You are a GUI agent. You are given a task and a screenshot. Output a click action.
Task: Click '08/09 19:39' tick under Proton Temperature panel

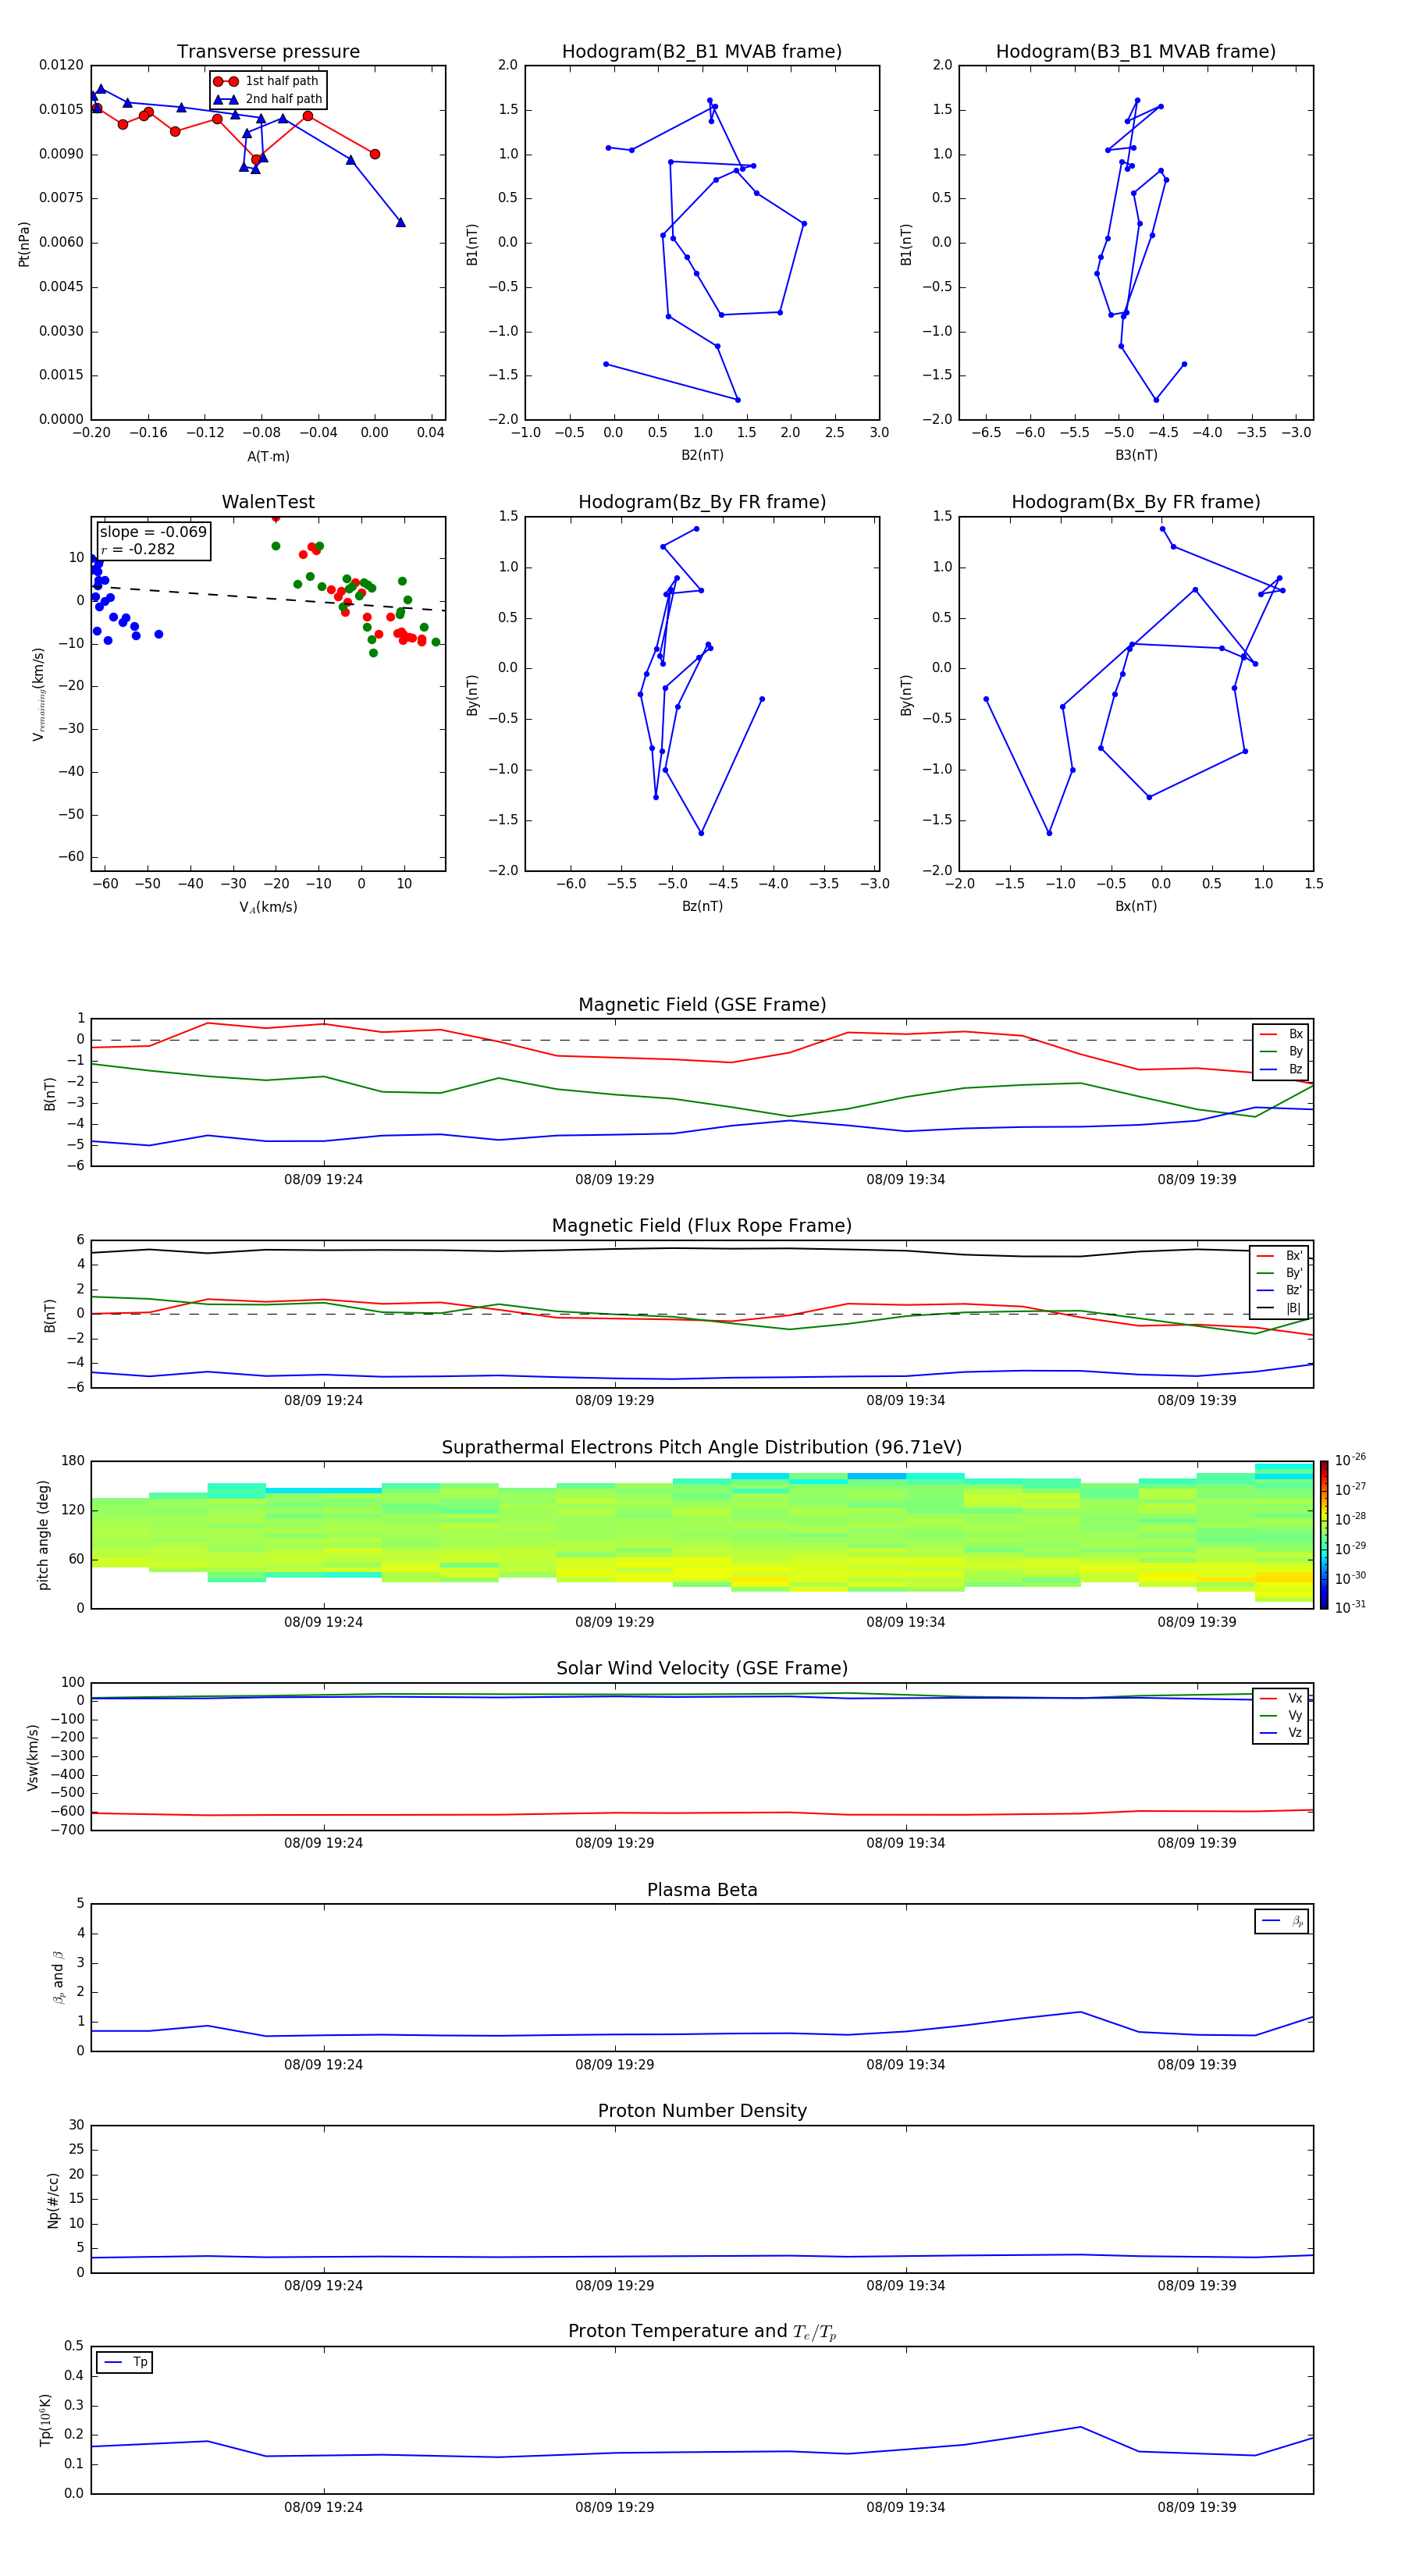1197,2507
